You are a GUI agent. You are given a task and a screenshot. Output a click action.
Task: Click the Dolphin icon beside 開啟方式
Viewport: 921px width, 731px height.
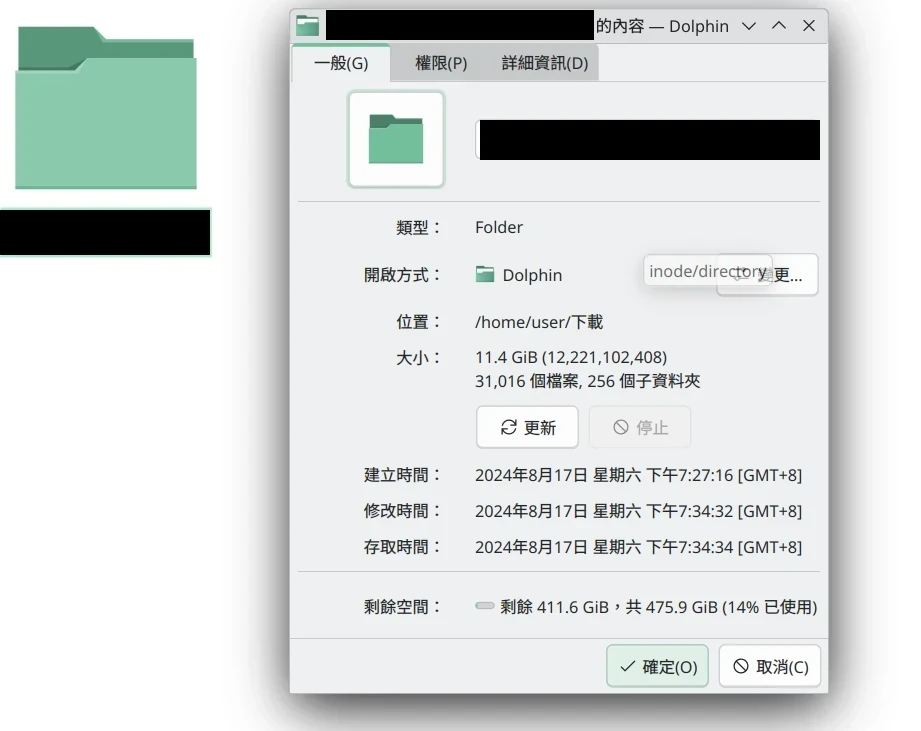(x=485, y=275)
